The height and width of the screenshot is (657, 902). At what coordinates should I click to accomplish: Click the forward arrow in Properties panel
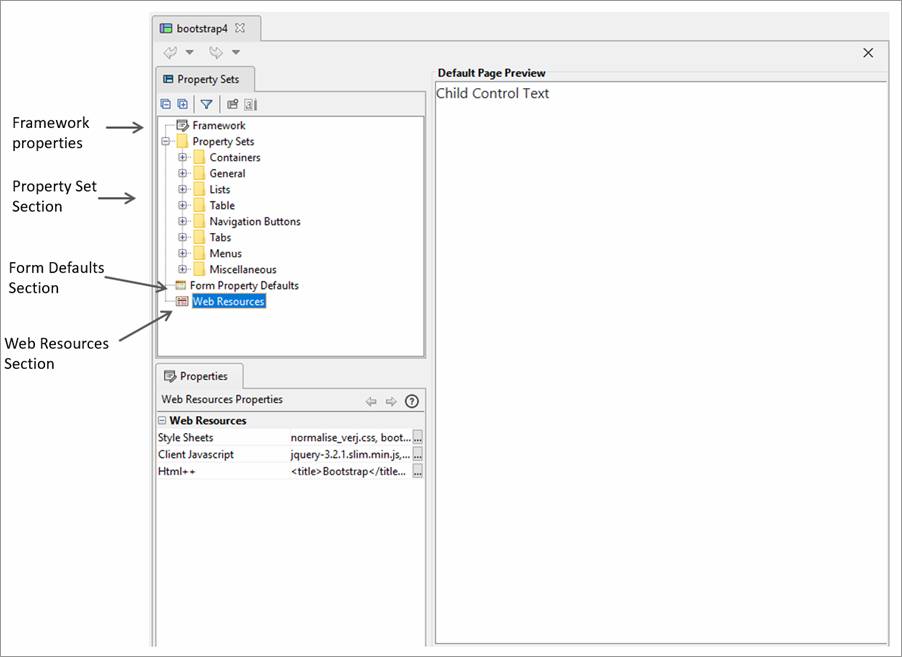[391, 401]
